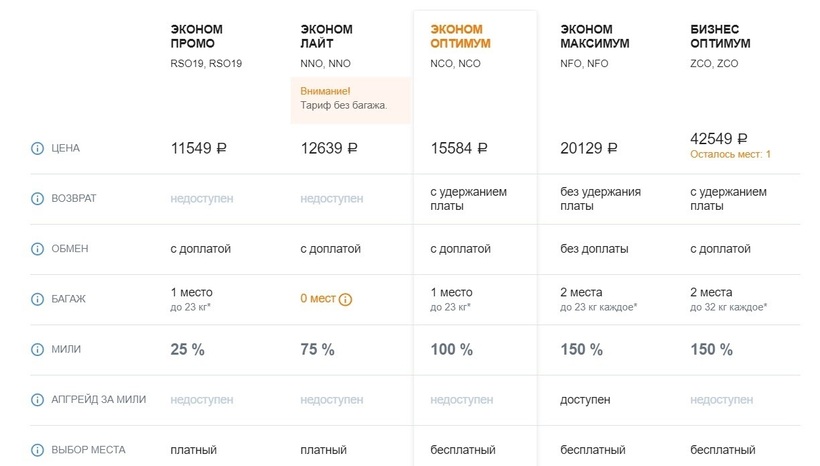Click the 11549 ₽ price

click(199, 149)
